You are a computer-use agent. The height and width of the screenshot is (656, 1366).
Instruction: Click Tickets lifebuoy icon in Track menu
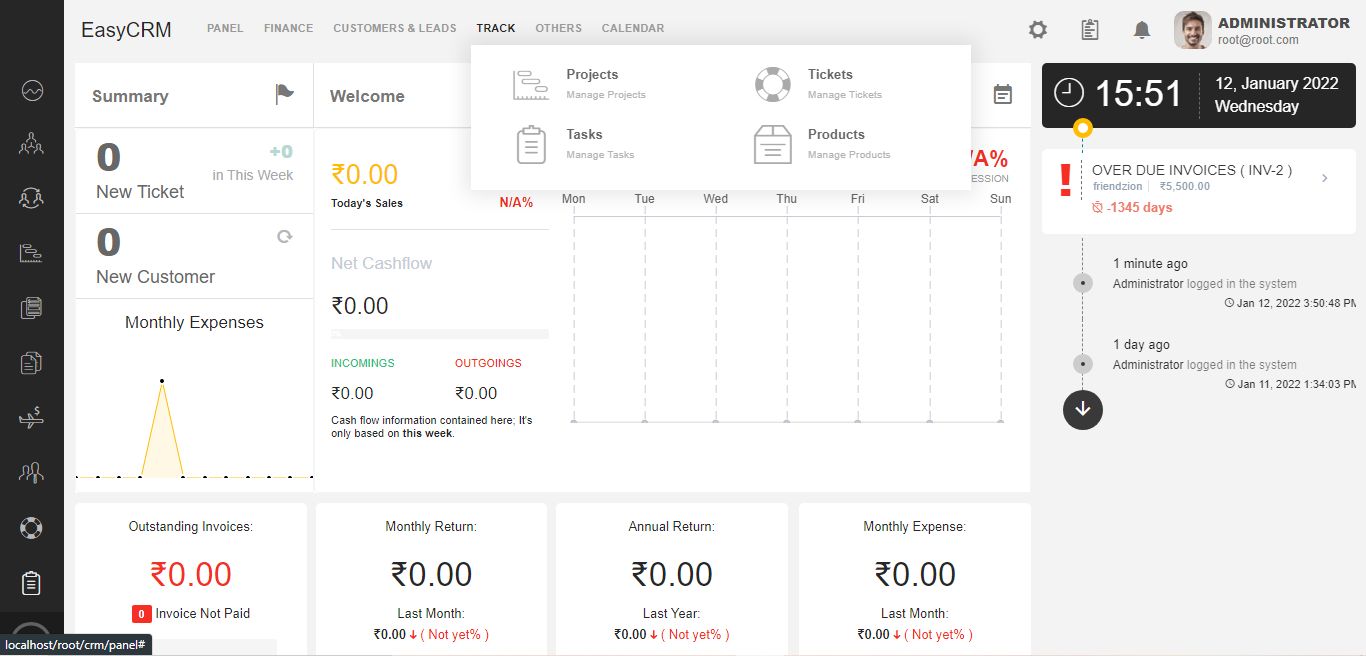[x=772, y=85]
